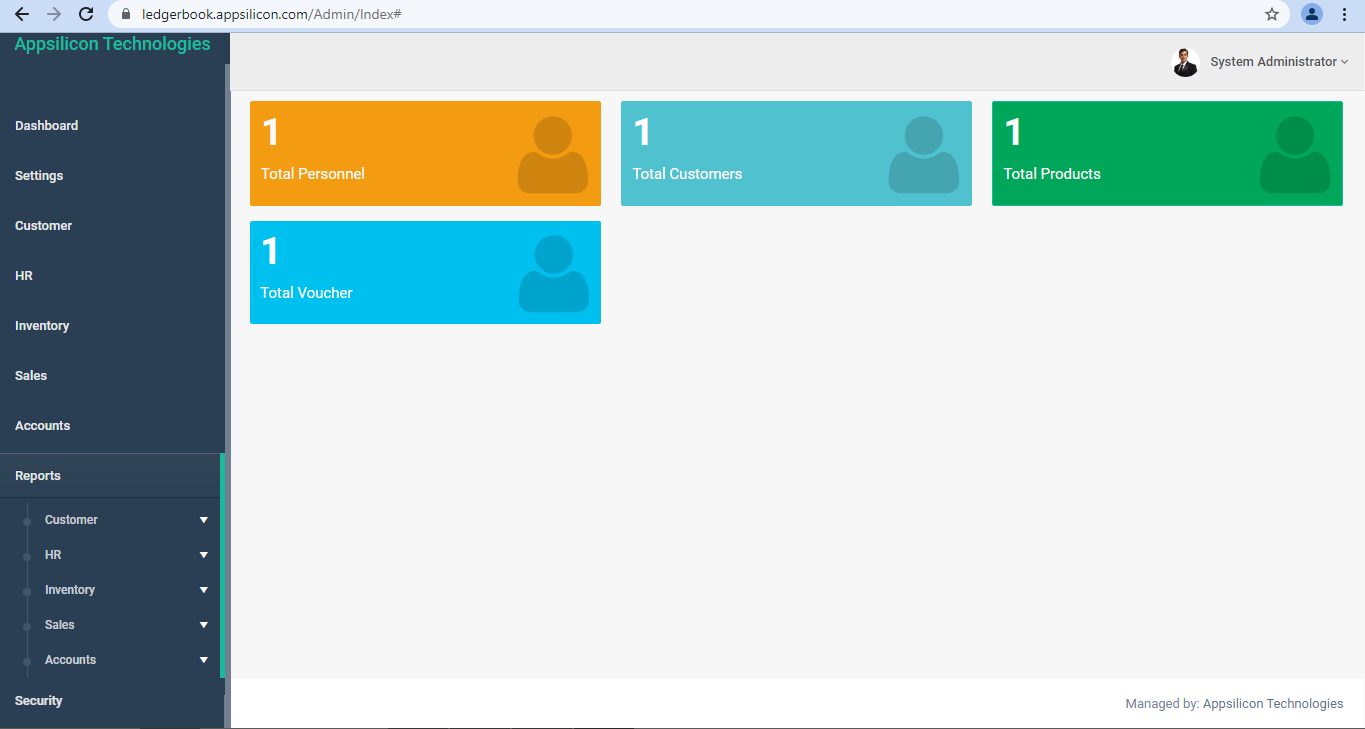Click the person icon on Total Personnel card
This screenshot has height=729, width=1365.
tap(552, 154)
